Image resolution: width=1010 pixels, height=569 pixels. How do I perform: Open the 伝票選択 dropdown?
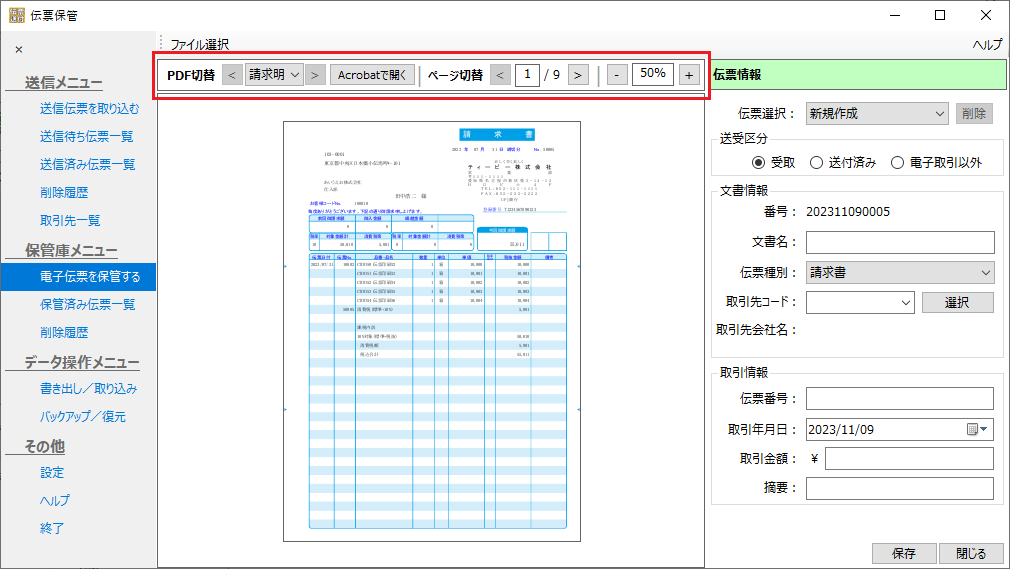point(876,113)
